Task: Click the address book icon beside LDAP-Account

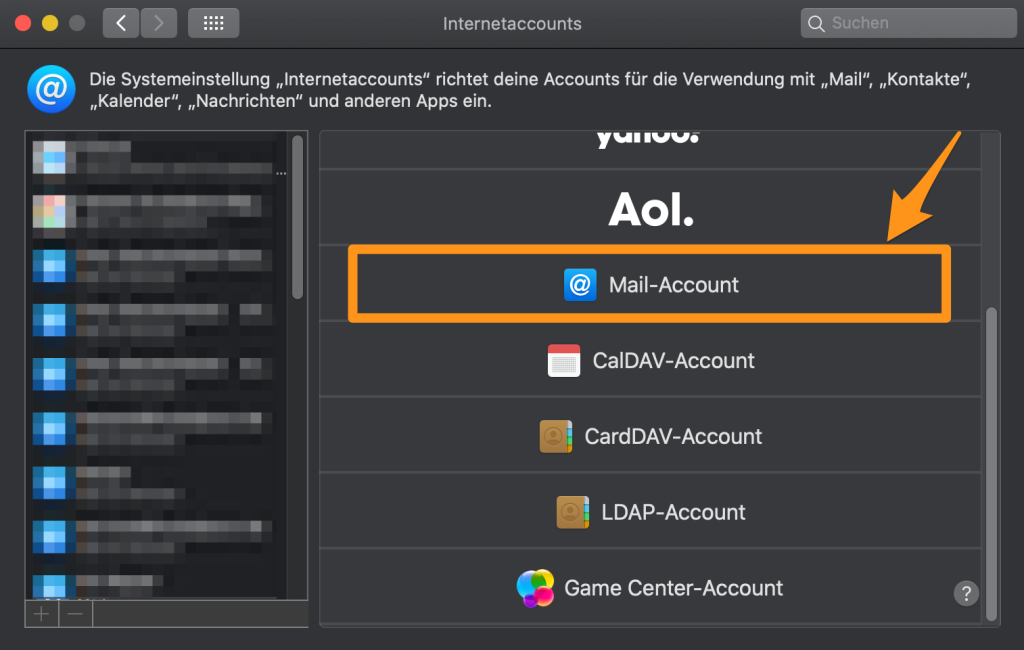Action: click(x=573, y=512)
